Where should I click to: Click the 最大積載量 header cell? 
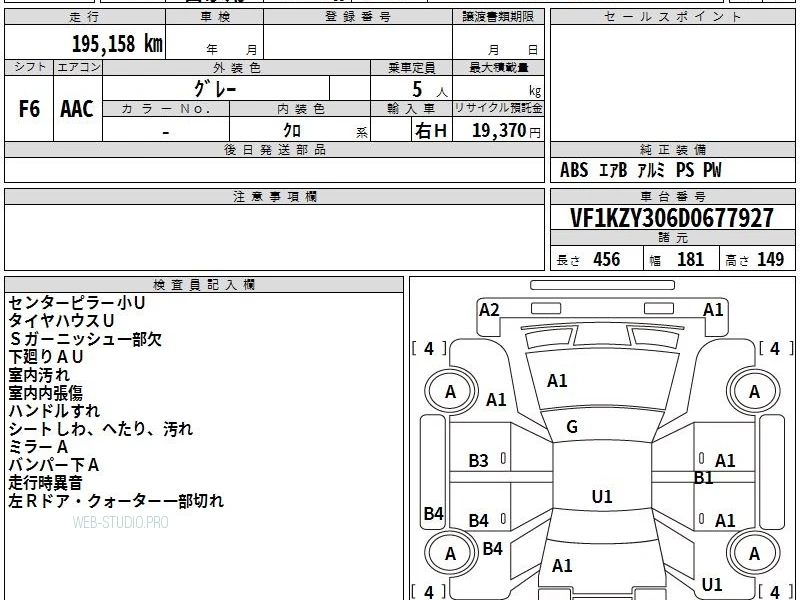[498, 67]
